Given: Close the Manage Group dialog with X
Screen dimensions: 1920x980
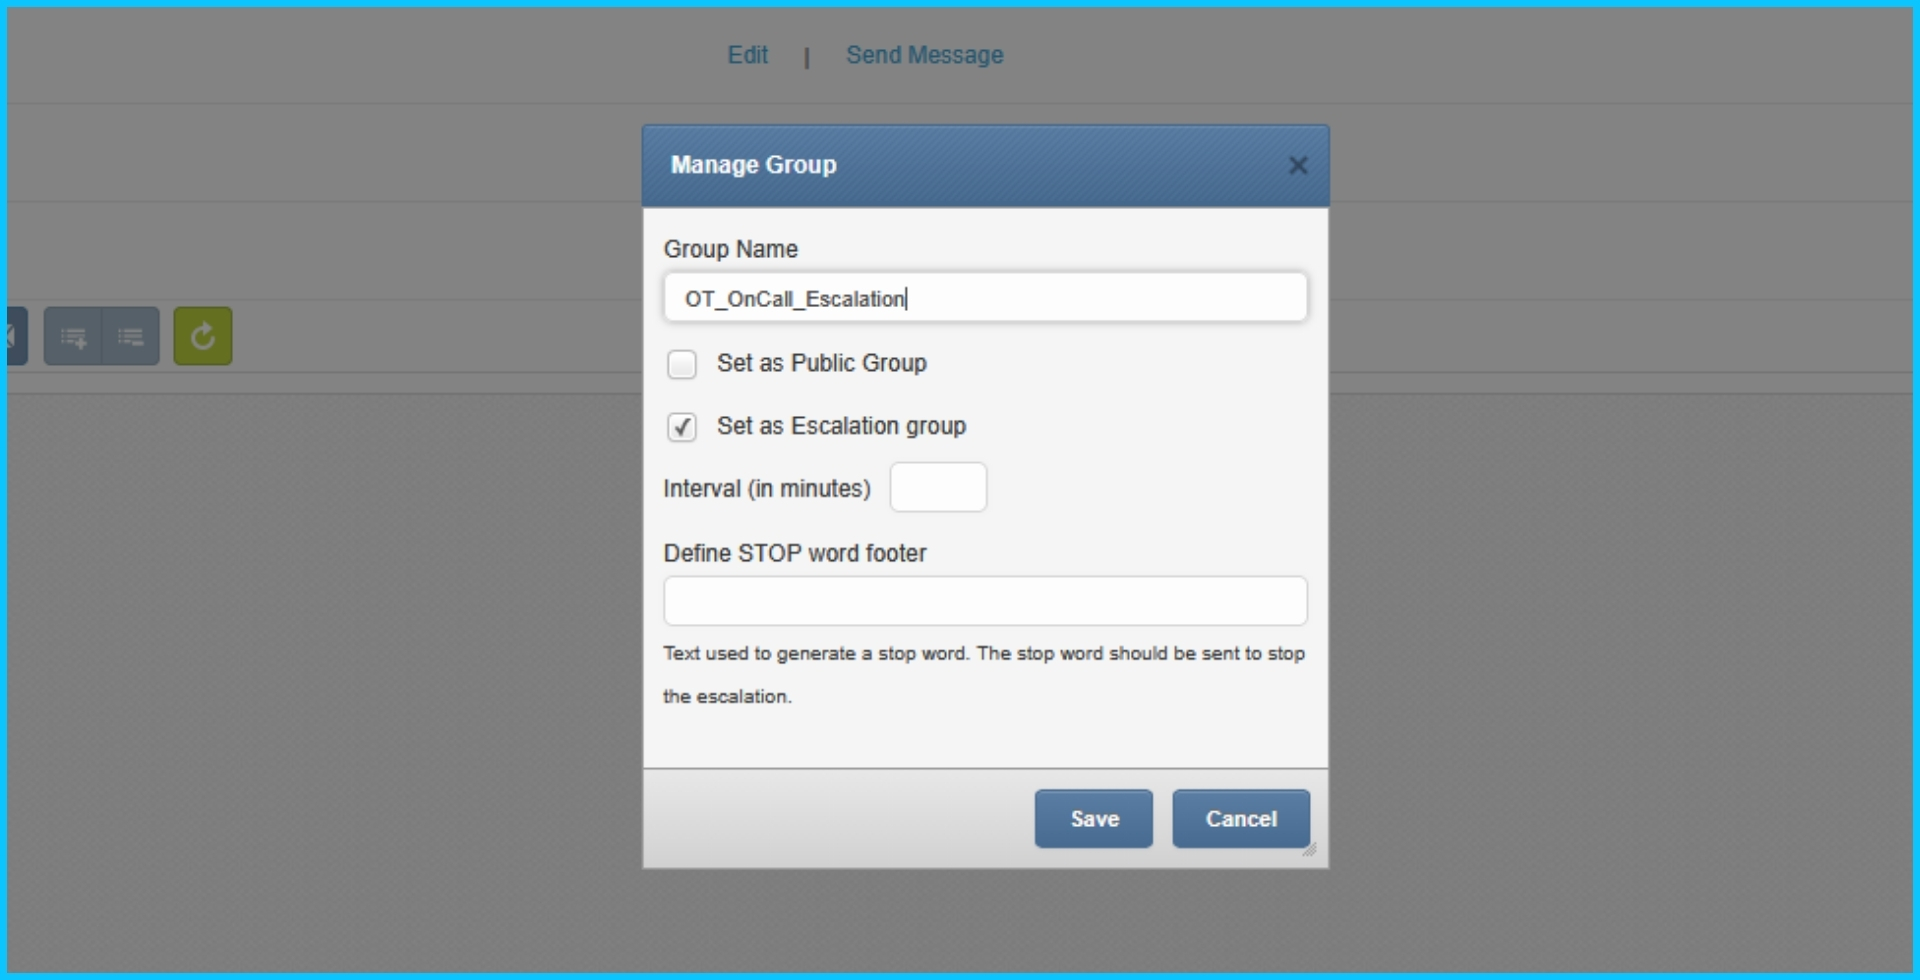Looking at the screenshot, I should click(1298, 166).
